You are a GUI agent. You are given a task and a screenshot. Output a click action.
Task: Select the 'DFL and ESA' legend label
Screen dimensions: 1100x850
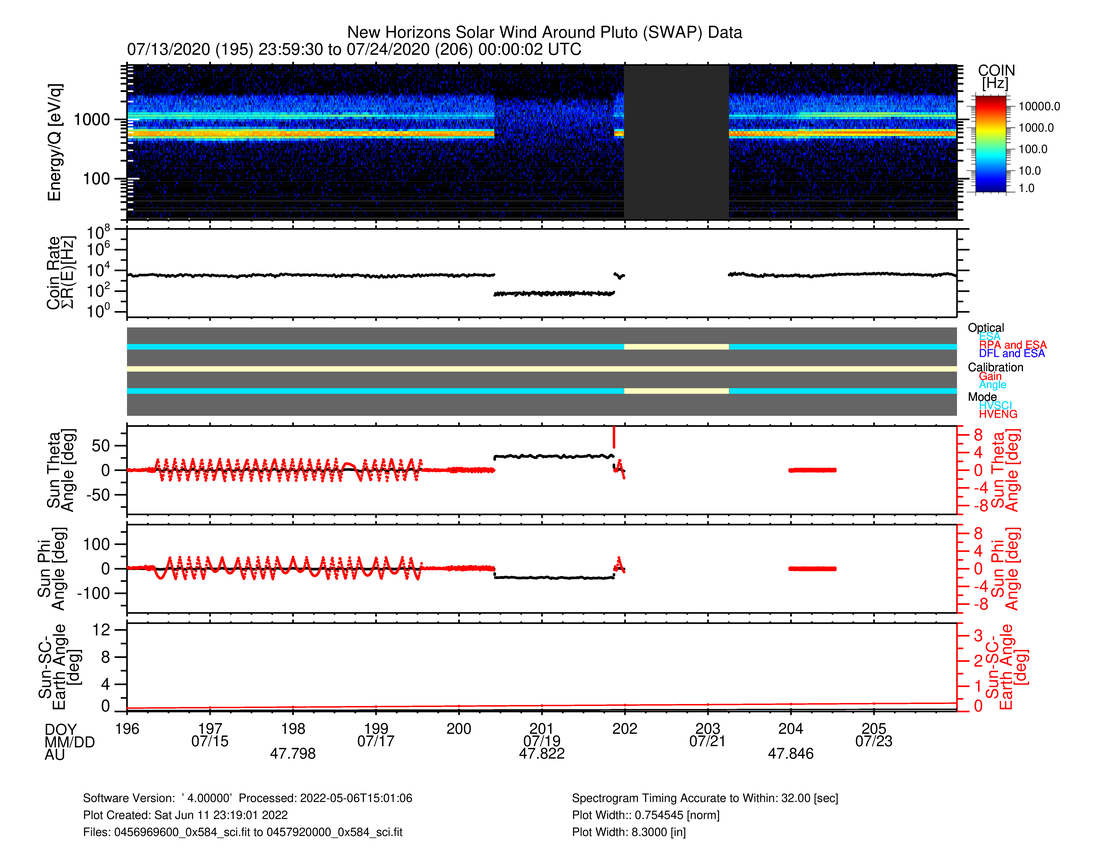click(1012, 354)
